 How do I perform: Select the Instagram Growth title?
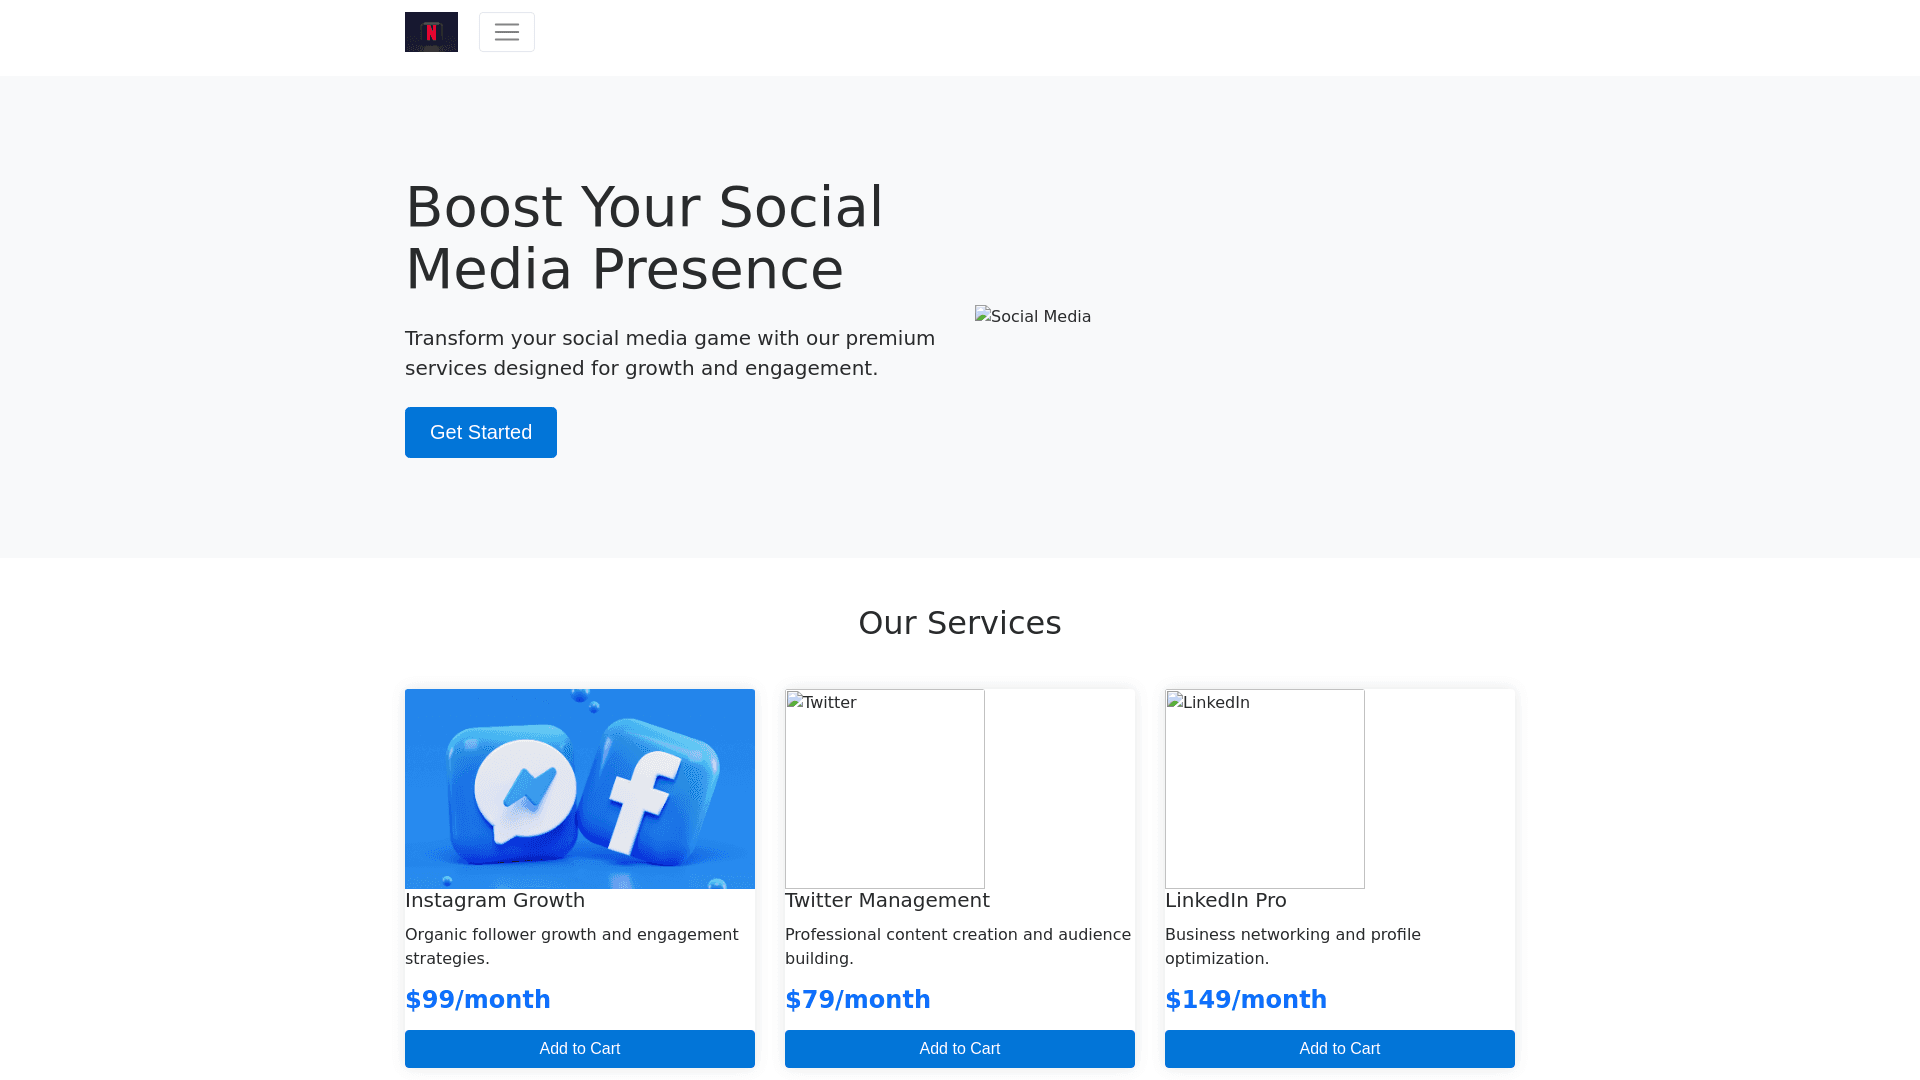(x=495, y=900)
